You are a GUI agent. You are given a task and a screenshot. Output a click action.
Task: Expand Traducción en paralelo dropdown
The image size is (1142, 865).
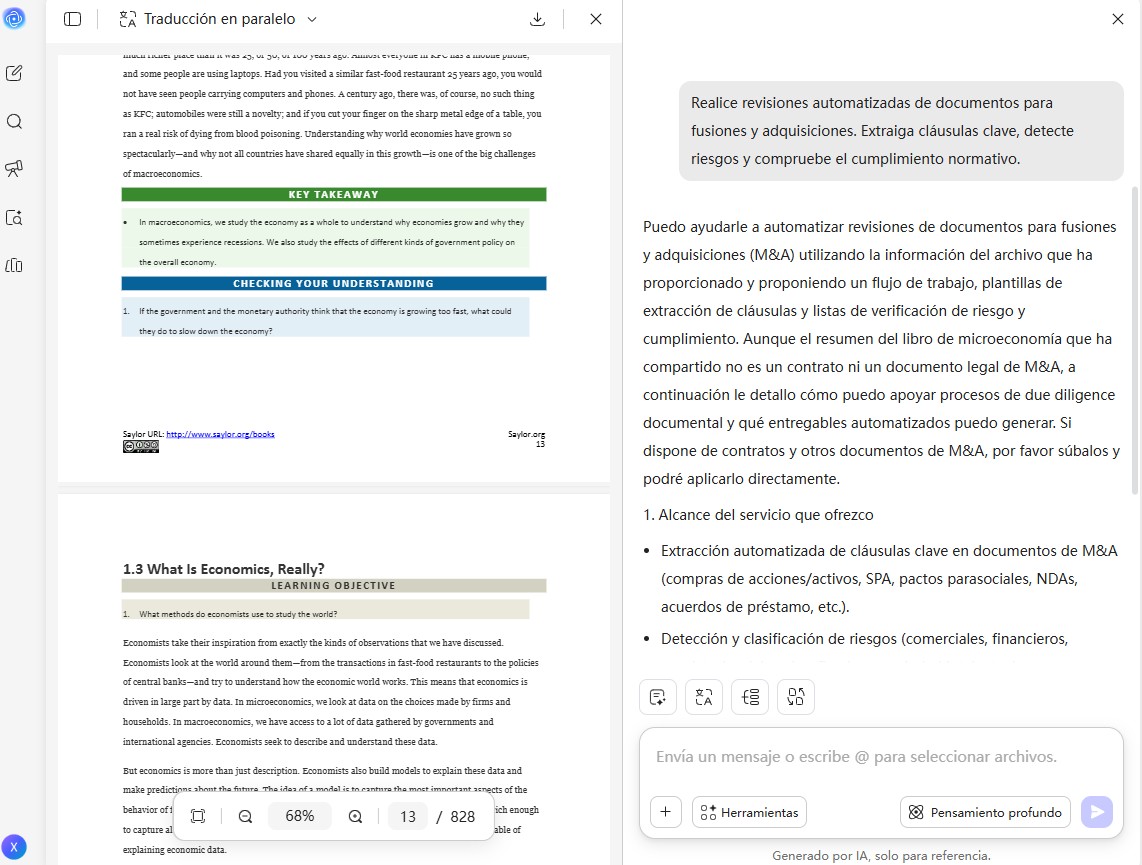point(312,20)
